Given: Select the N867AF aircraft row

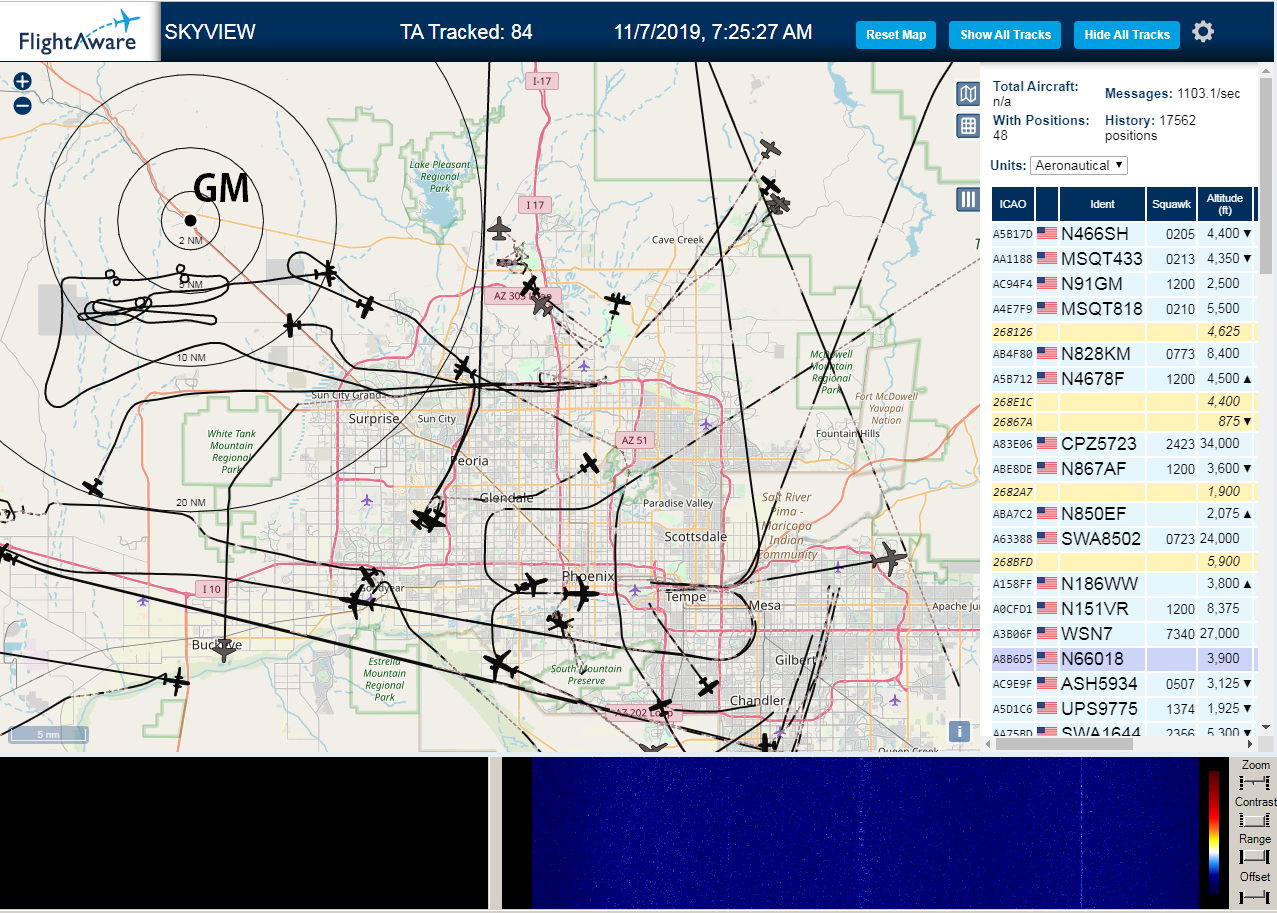Looking at the screenshot, I should 1123,468.
